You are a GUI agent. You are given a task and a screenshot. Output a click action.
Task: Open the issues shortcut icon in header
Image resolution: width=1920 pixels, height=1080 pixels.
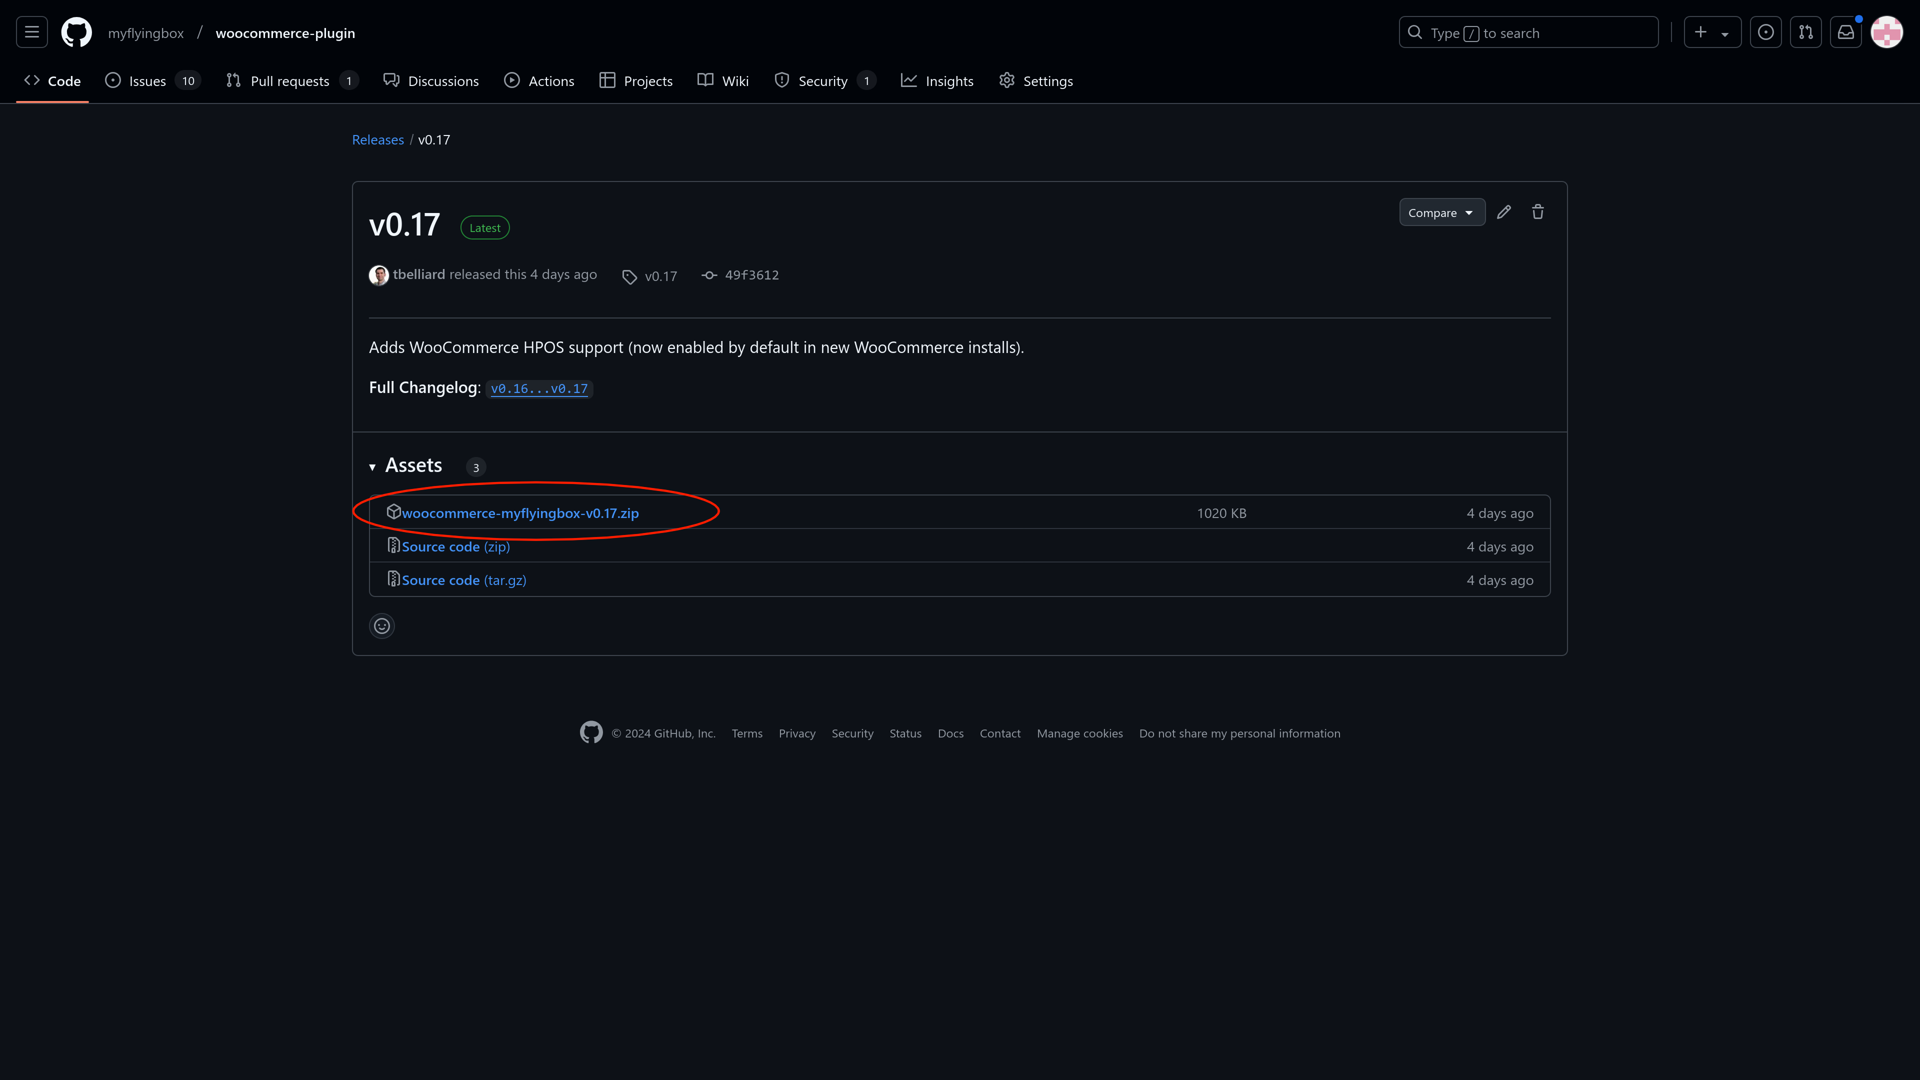pos(1766,33)
